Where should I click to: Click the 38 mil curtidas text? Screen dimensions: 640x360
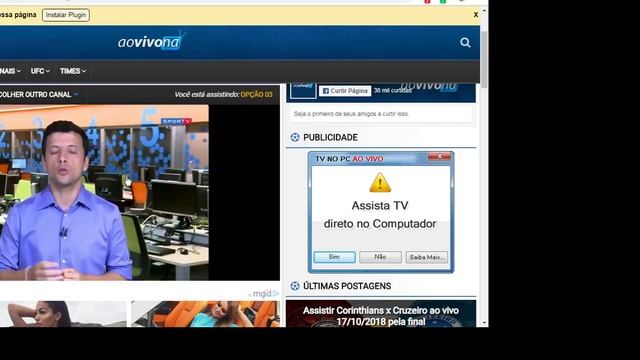pos(393,90)
